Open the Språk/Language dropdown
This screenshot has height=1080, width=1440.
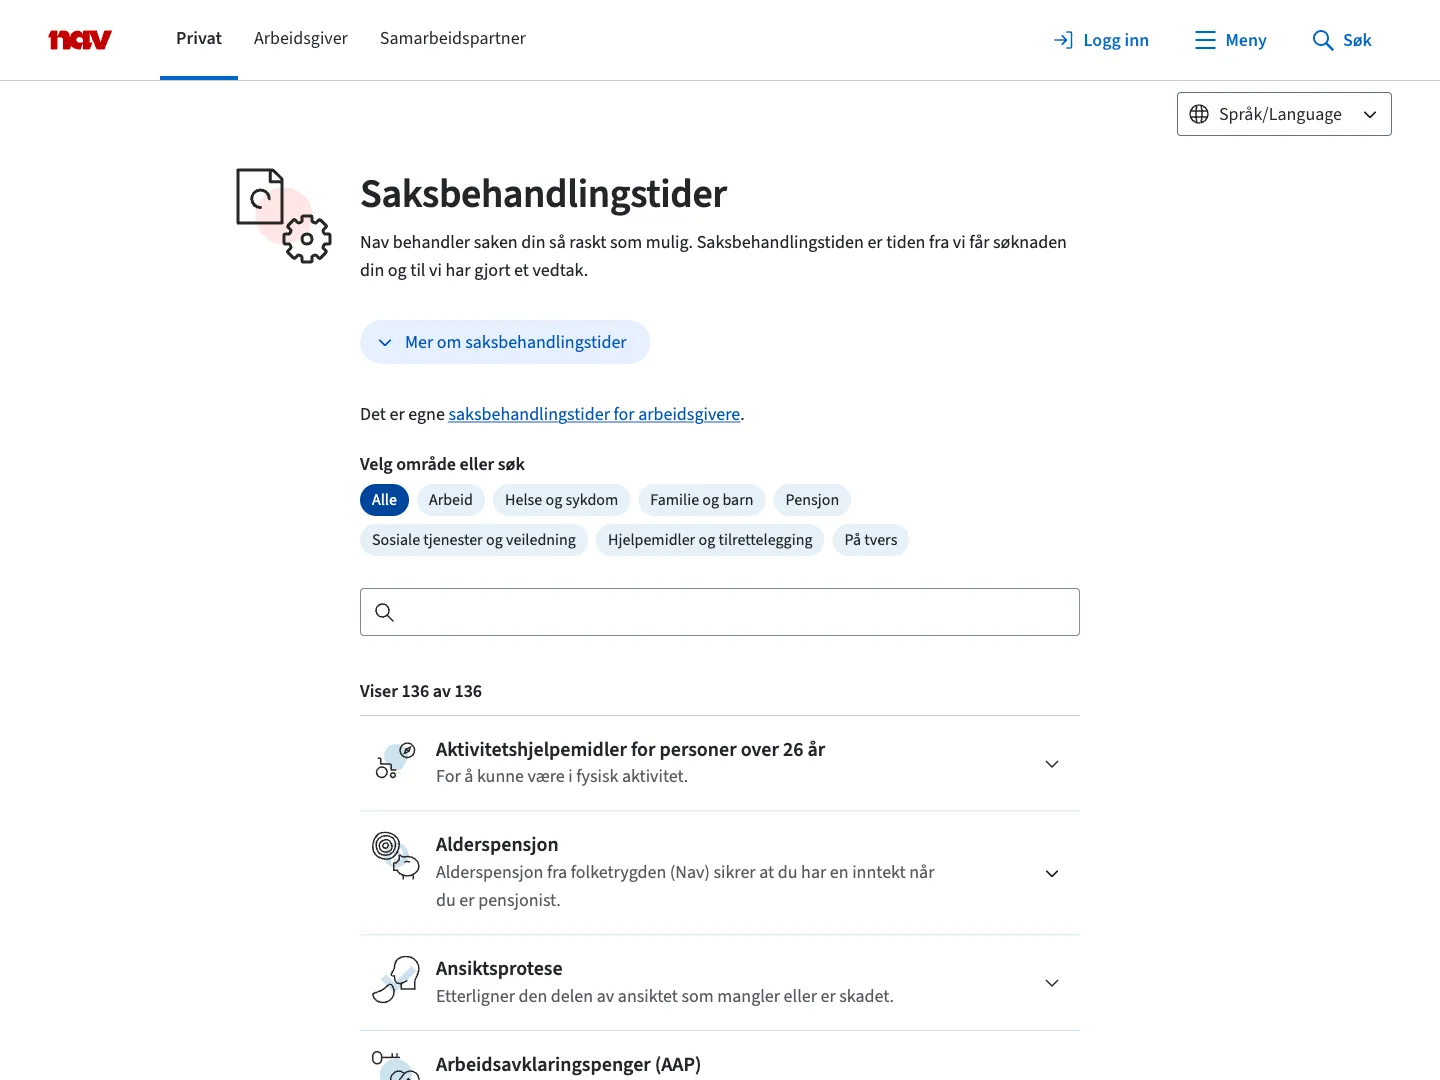tap(1284, 114)
